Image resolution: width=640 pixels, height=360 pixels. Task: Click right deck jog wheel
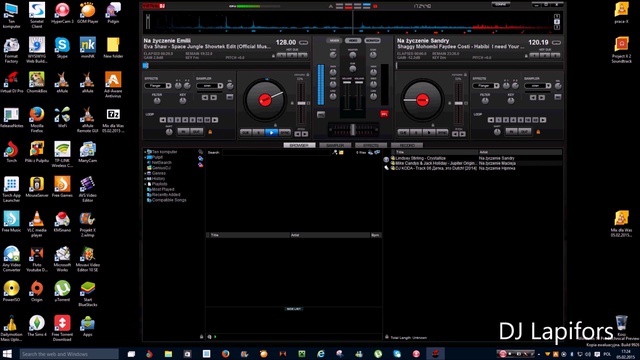pos(422,100)
